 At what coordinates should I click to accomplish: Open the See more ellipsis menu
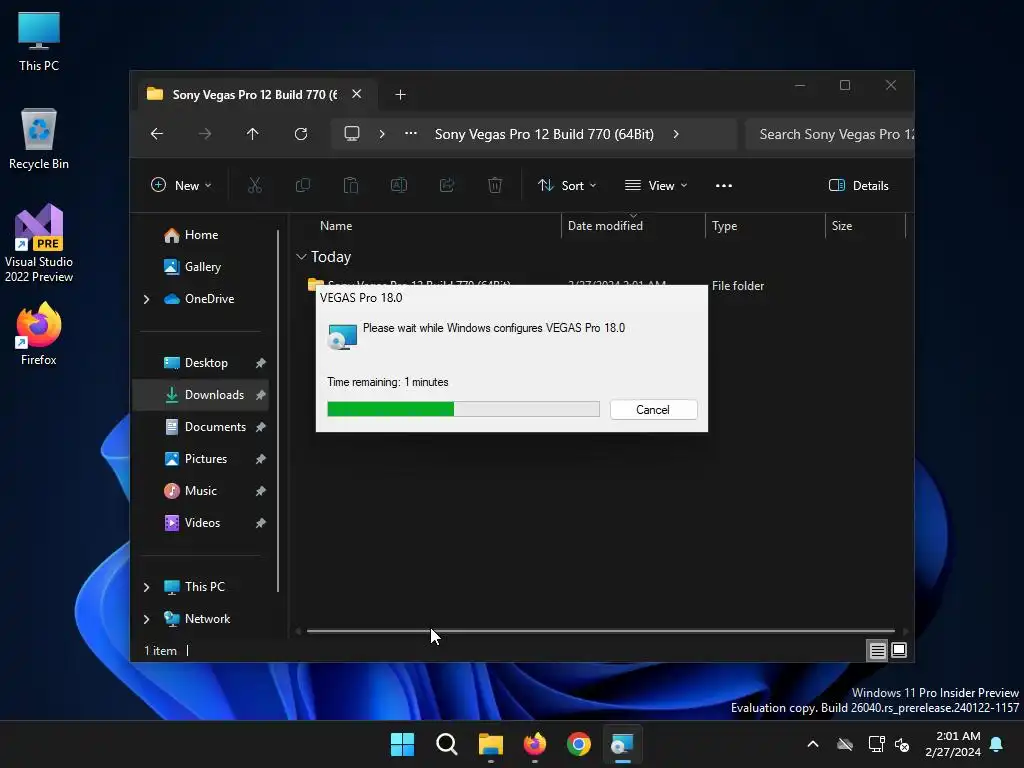724,185
